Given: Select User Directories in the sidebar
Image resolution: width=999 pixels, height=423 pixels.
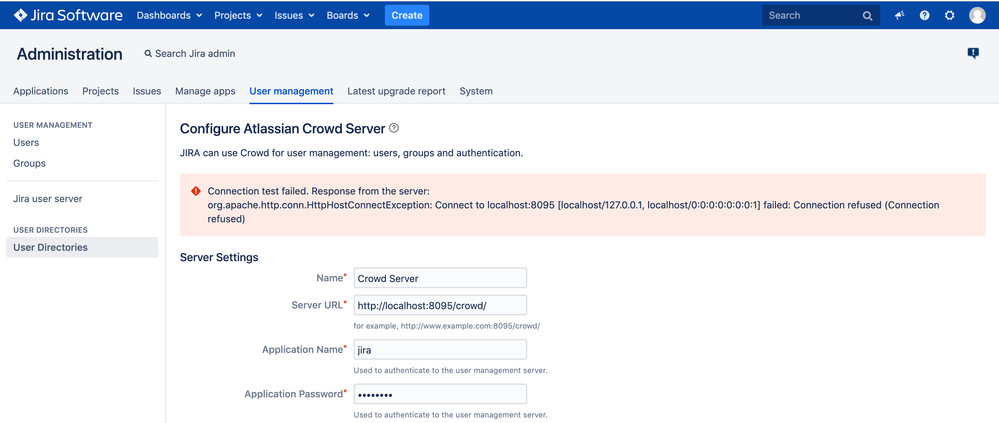Looking at the screenshot, I should 82,247.
